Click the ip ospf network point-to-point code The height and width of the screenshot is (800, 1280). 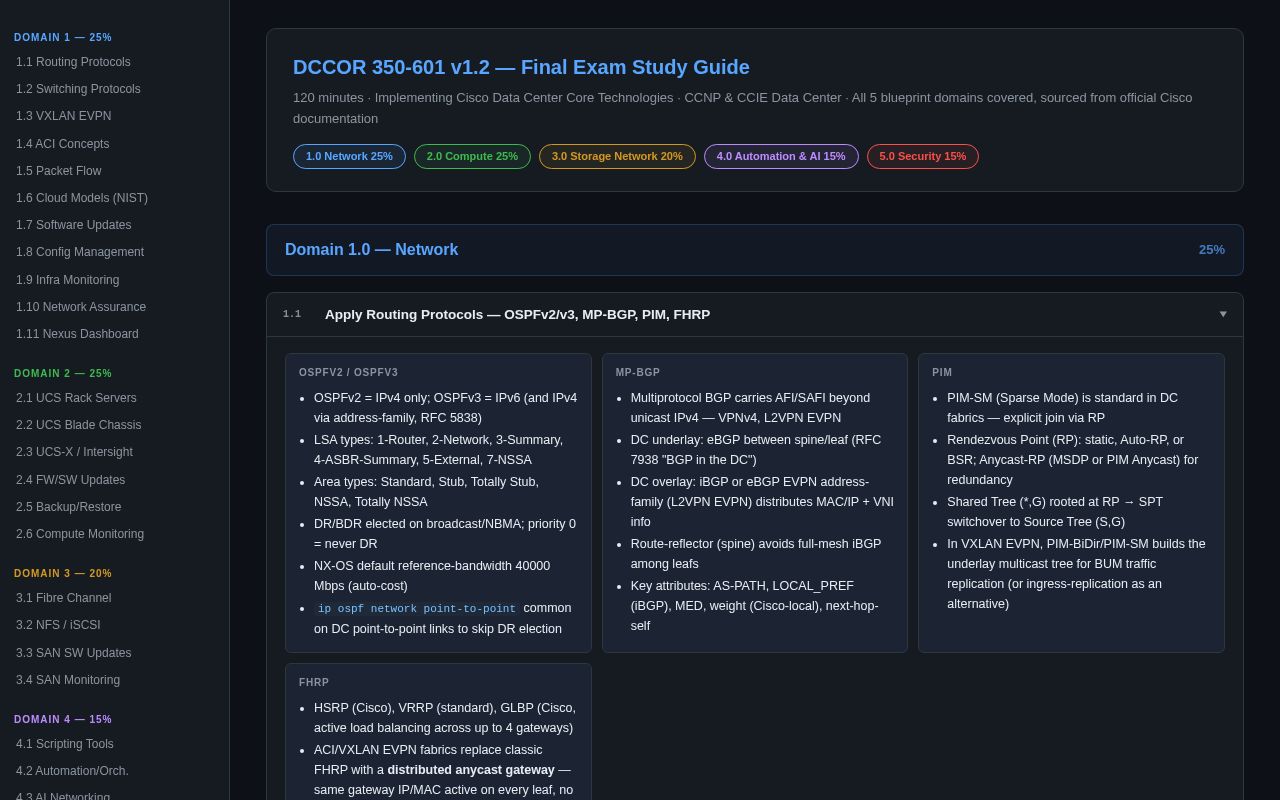[417, 609]
